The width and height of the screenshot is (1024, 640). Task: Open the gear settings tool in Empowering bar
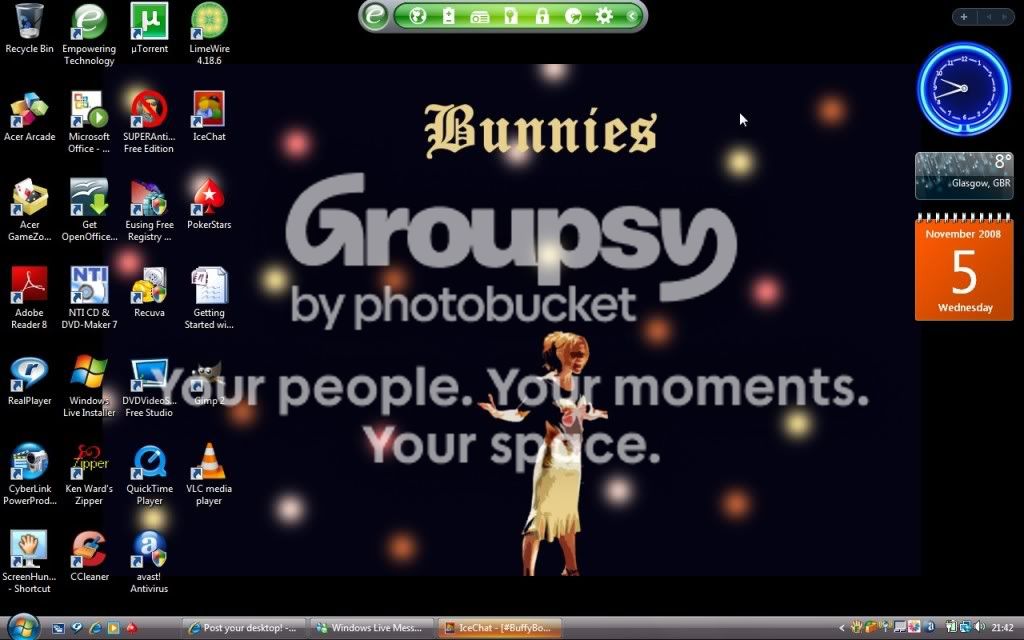(x=604, y=16)
